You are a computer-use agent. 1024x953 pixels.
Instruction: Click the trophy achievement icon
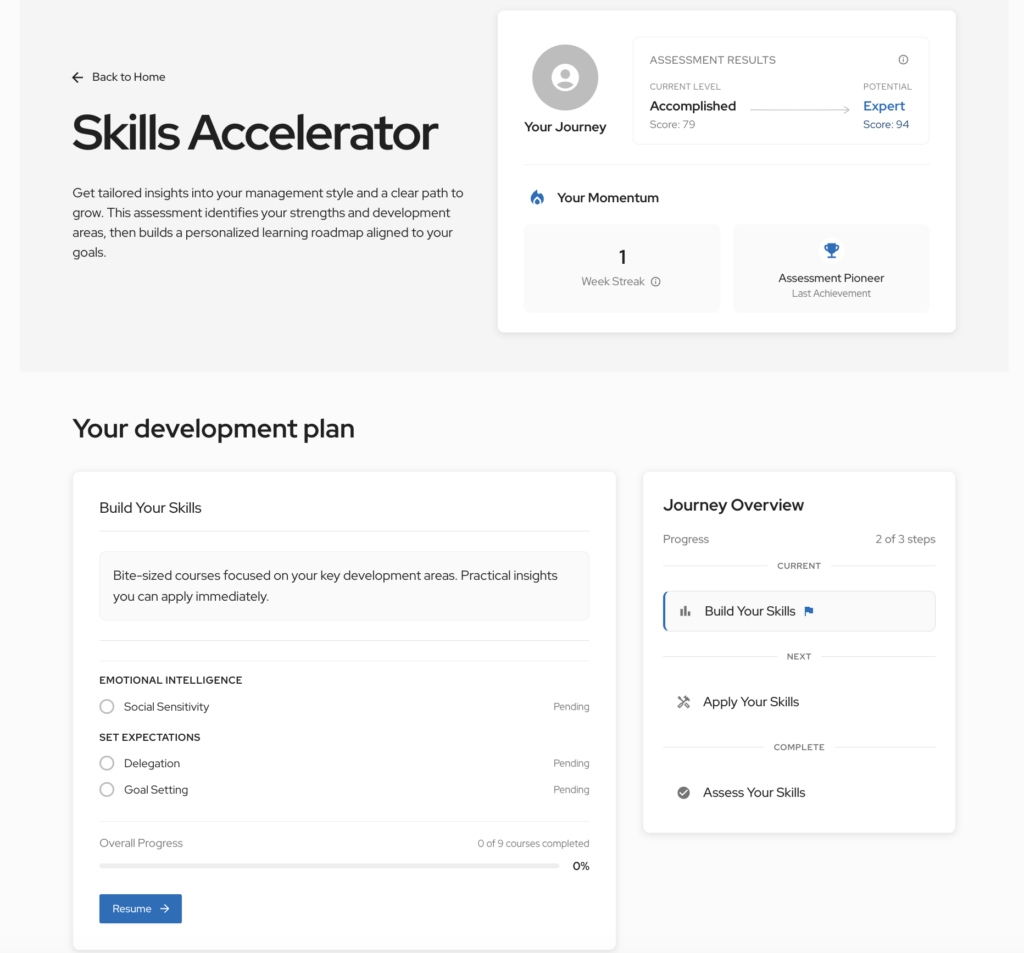pos(831,251)
